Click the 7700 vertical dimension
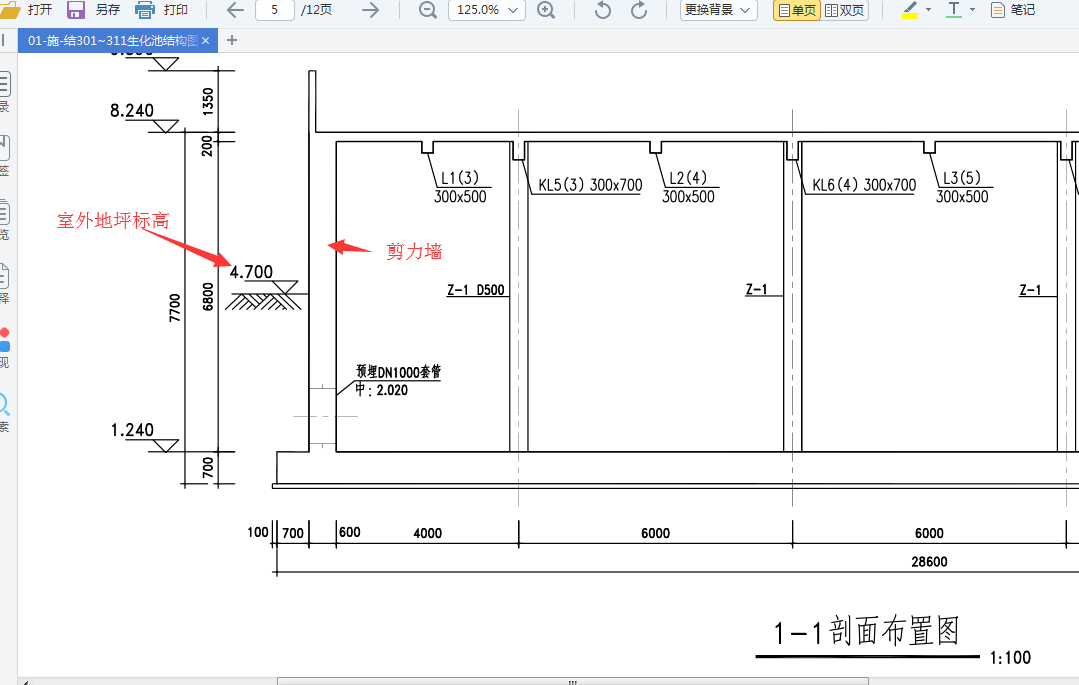Screen dimensions: 1079x685 pos(175,308)
